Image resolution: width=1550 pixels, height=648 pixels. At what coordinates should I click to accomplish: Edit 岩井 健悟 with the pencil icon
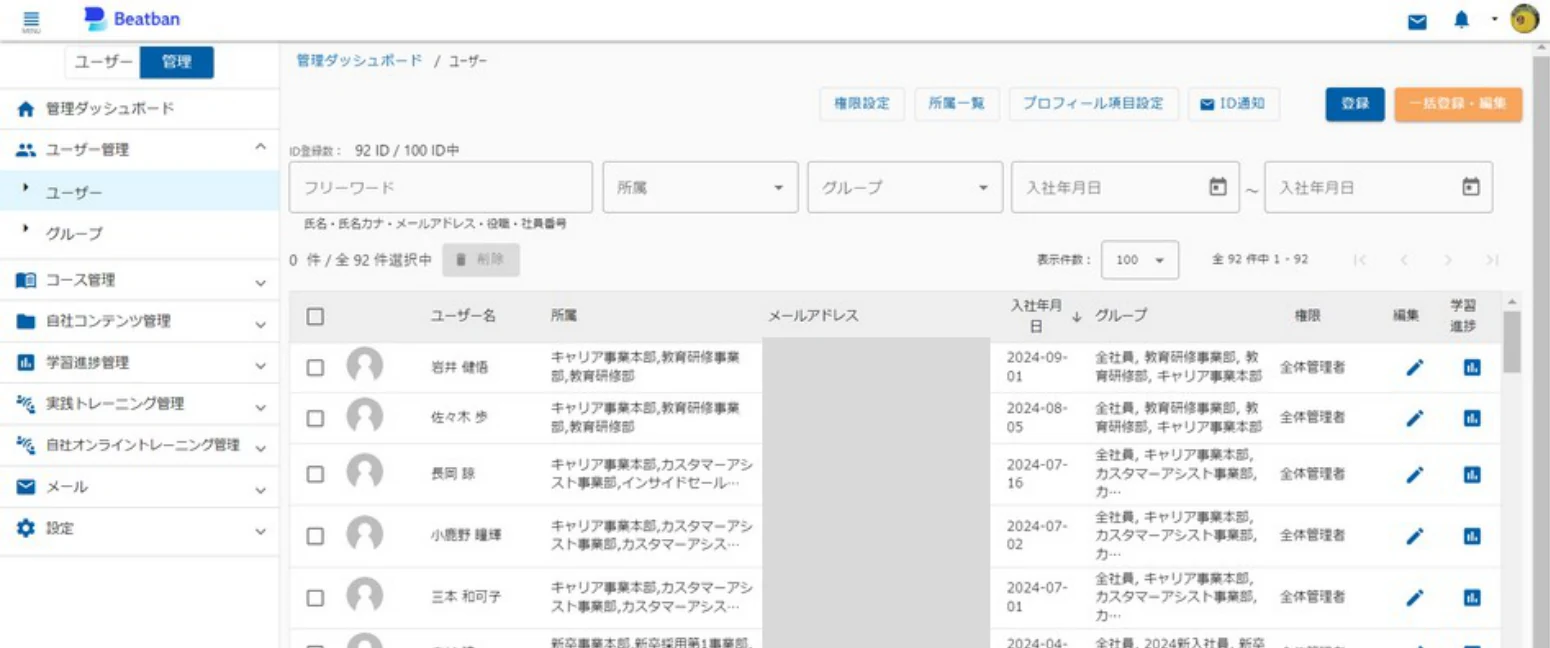[1414, 367]
